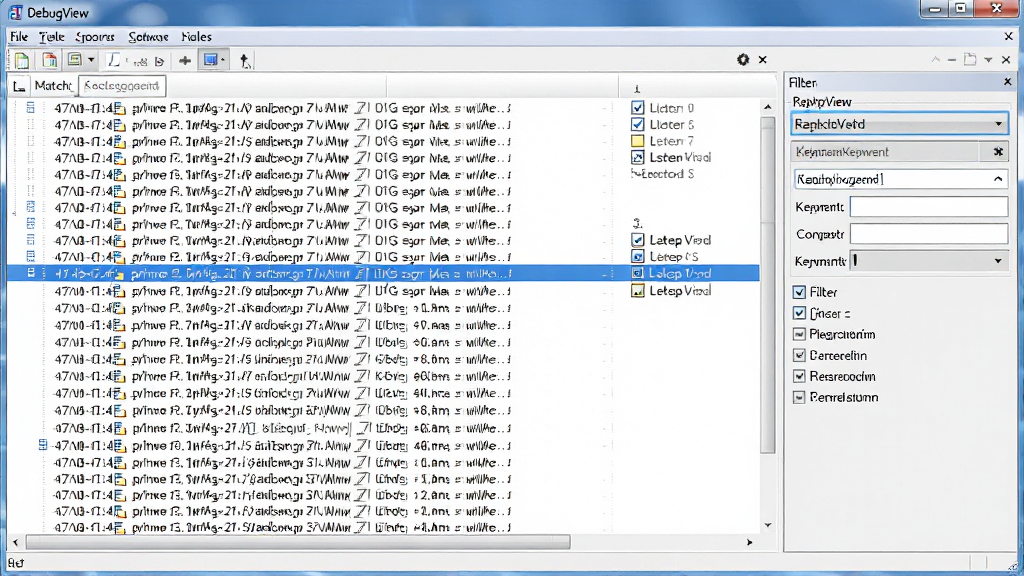Click the log list's scroll-down arrow
Viewport: 1024px width, 576px height.
pos(768,525)
